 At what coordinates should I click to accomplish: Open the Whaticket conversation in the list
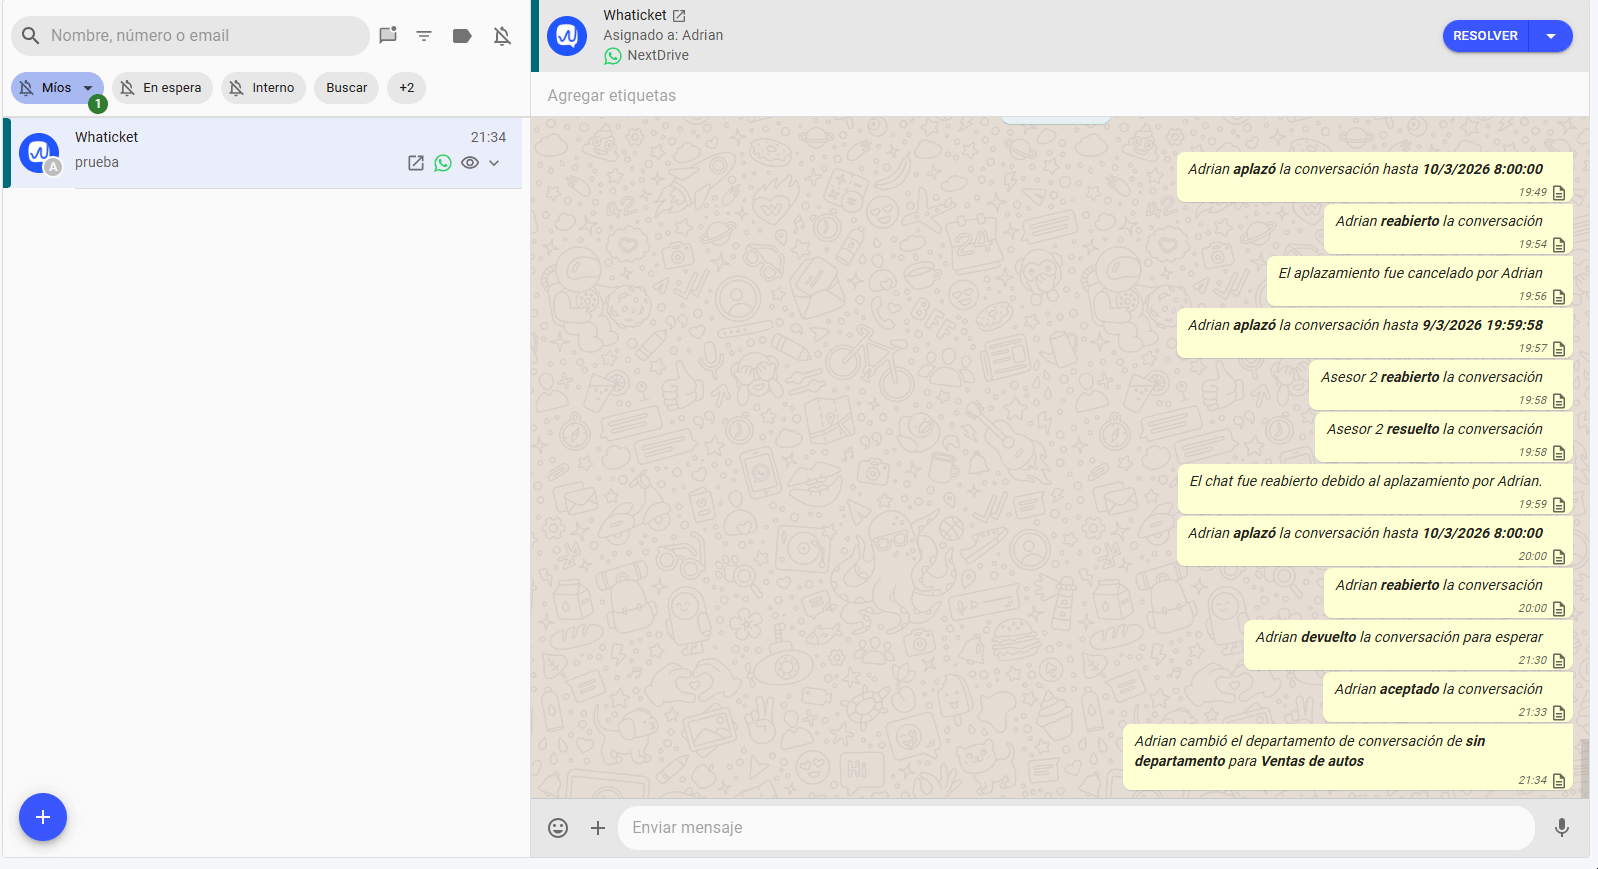(x=263, y=152)
